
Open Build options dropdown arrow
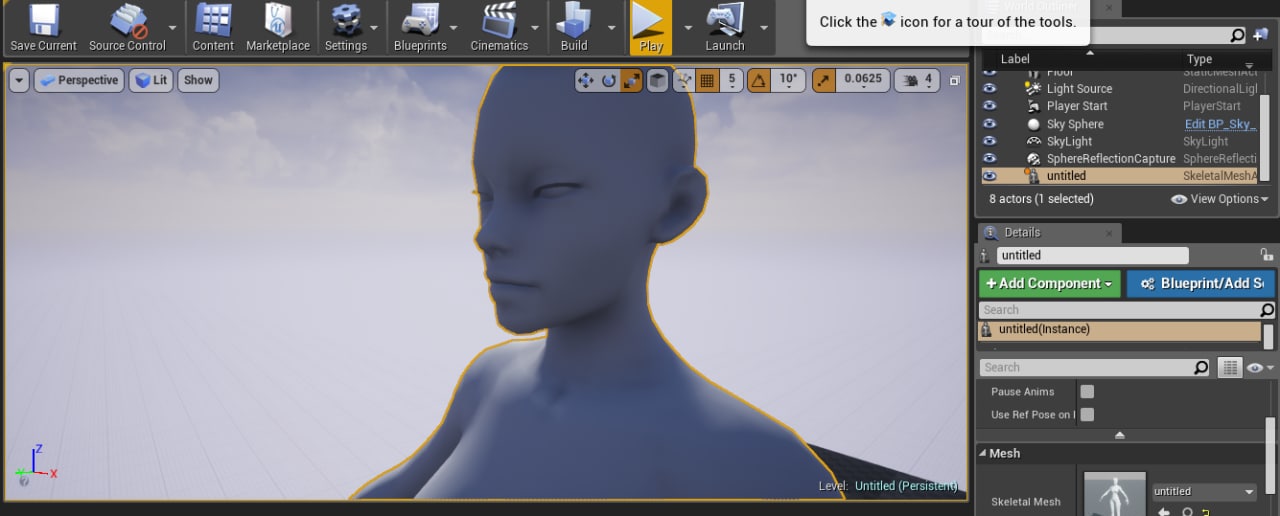610,28
